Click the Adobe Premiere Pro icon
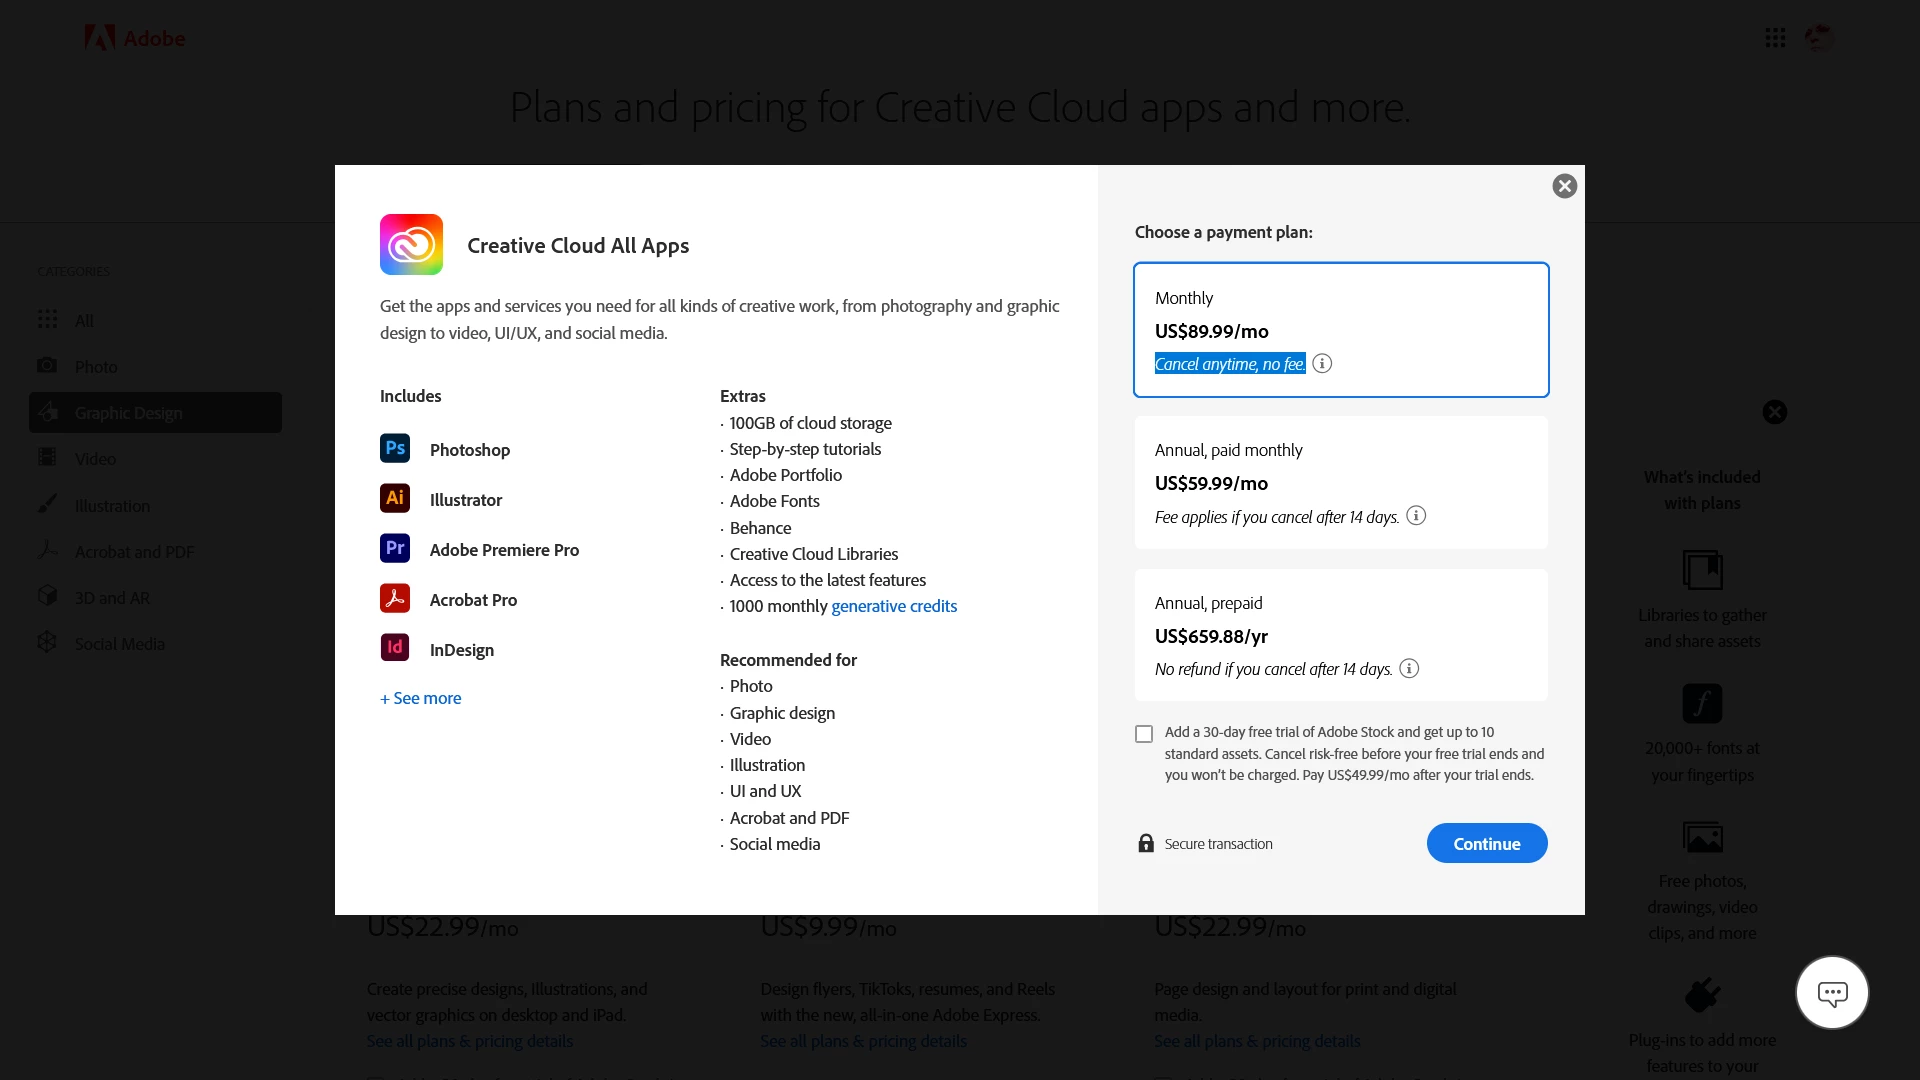Viewport: 1920px width, 1080px height. 395,548
